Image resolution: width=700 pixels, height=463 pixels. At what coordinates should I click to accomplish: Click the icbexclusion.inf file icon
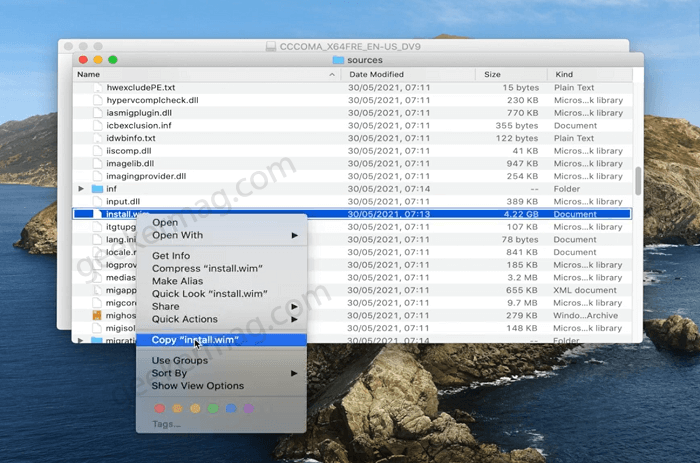pyautogui.click(x=97, y=125)
